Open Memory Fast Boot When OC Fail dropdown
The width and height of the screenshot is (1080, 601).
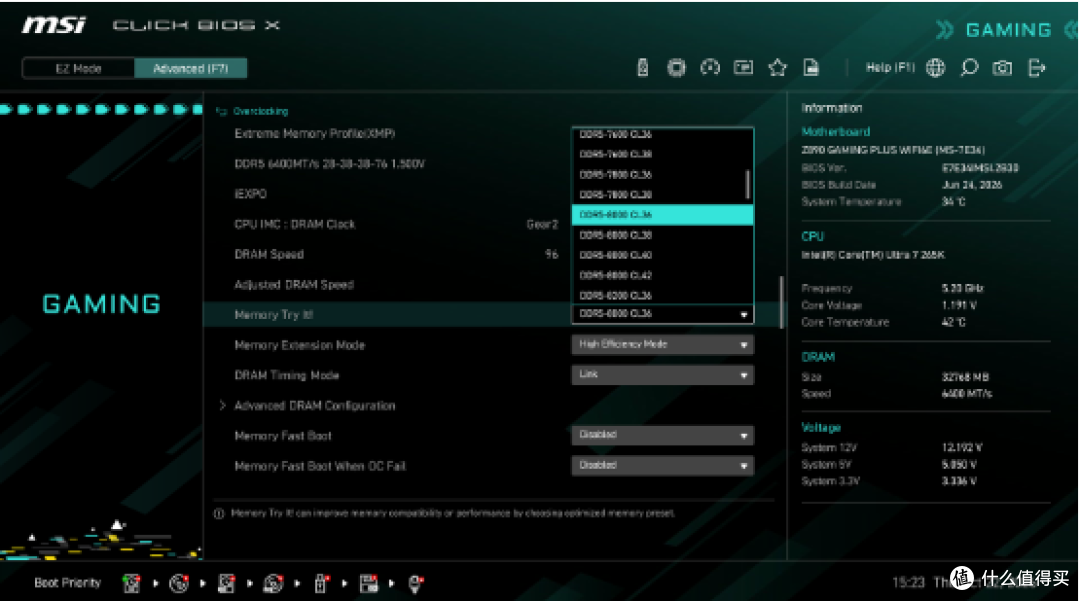pos(663,465)
